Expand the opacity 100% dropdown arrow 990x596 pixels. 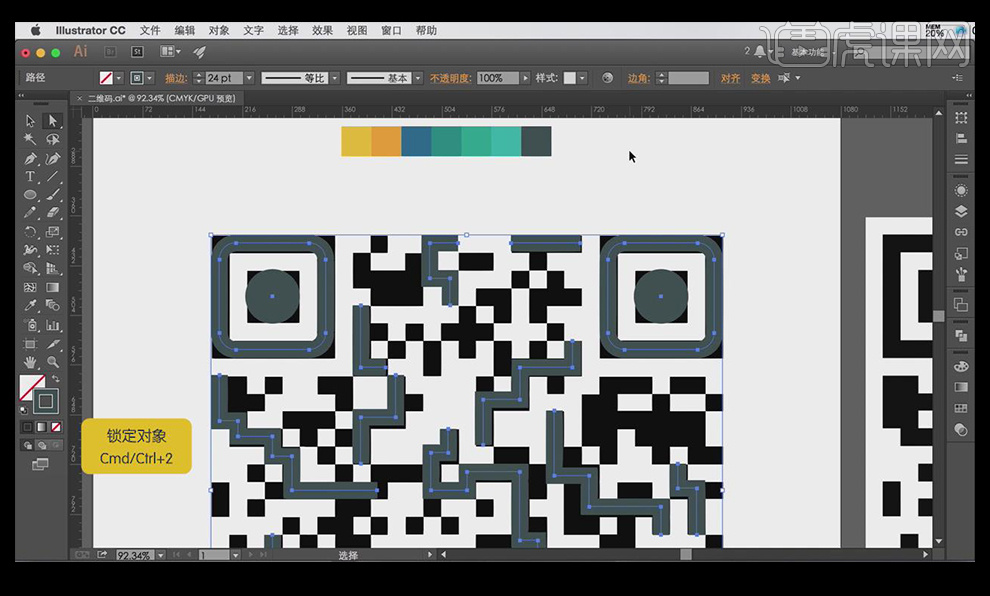(526, 78)
